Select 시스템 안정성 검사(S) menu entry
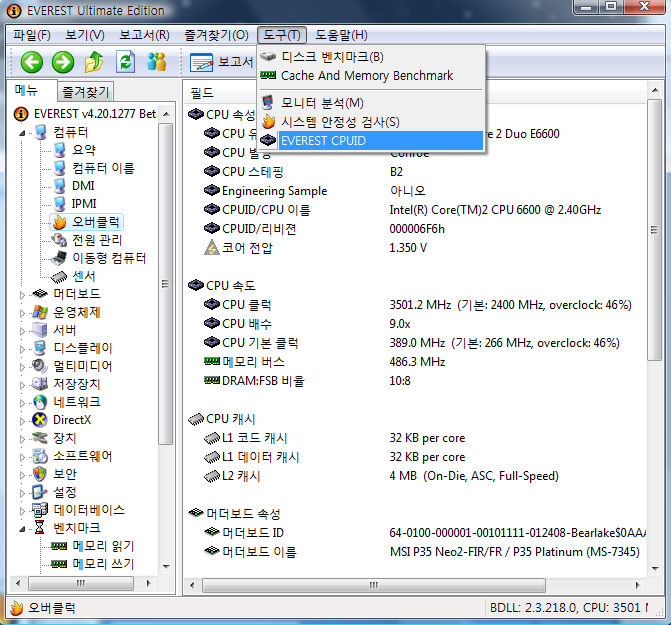The height and width of the screenshot is (625, 671). [371, 122]
